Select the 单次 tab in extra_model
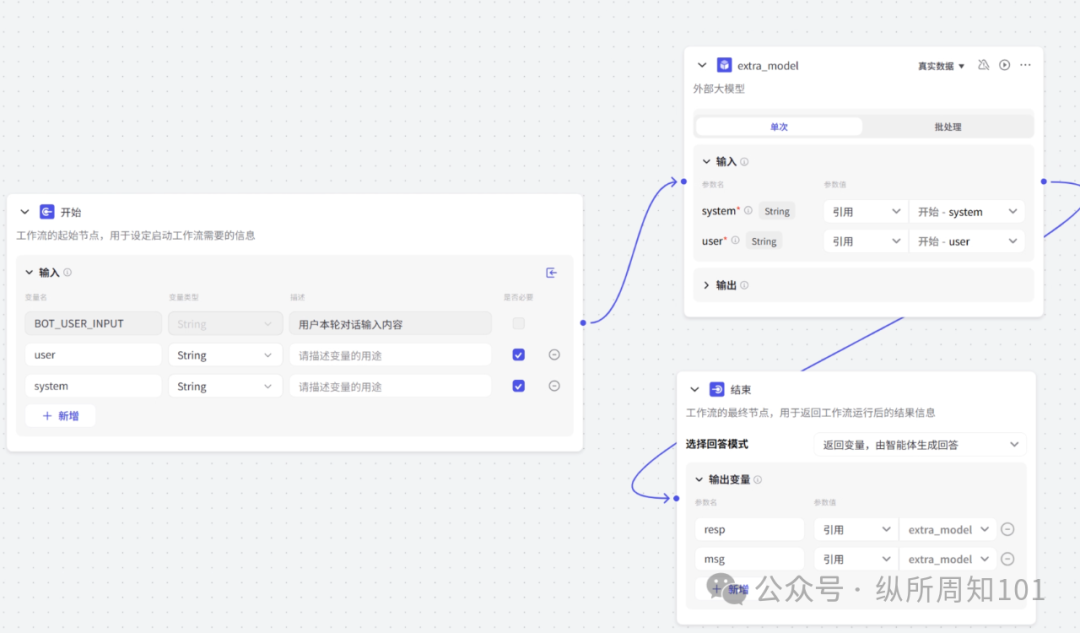1080x633 pixels. tap(777, 126)
